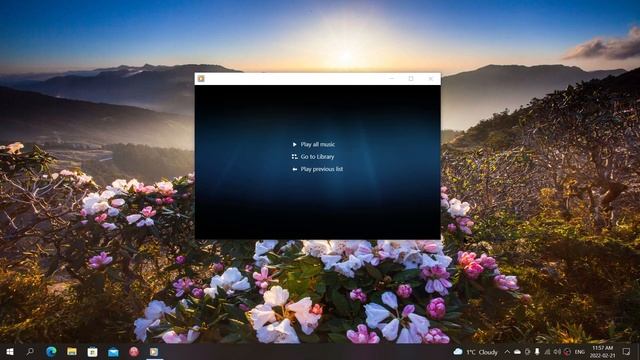This screenshot has width=640, height=360.
Task: Select Play previous list option
Action: 318,169
